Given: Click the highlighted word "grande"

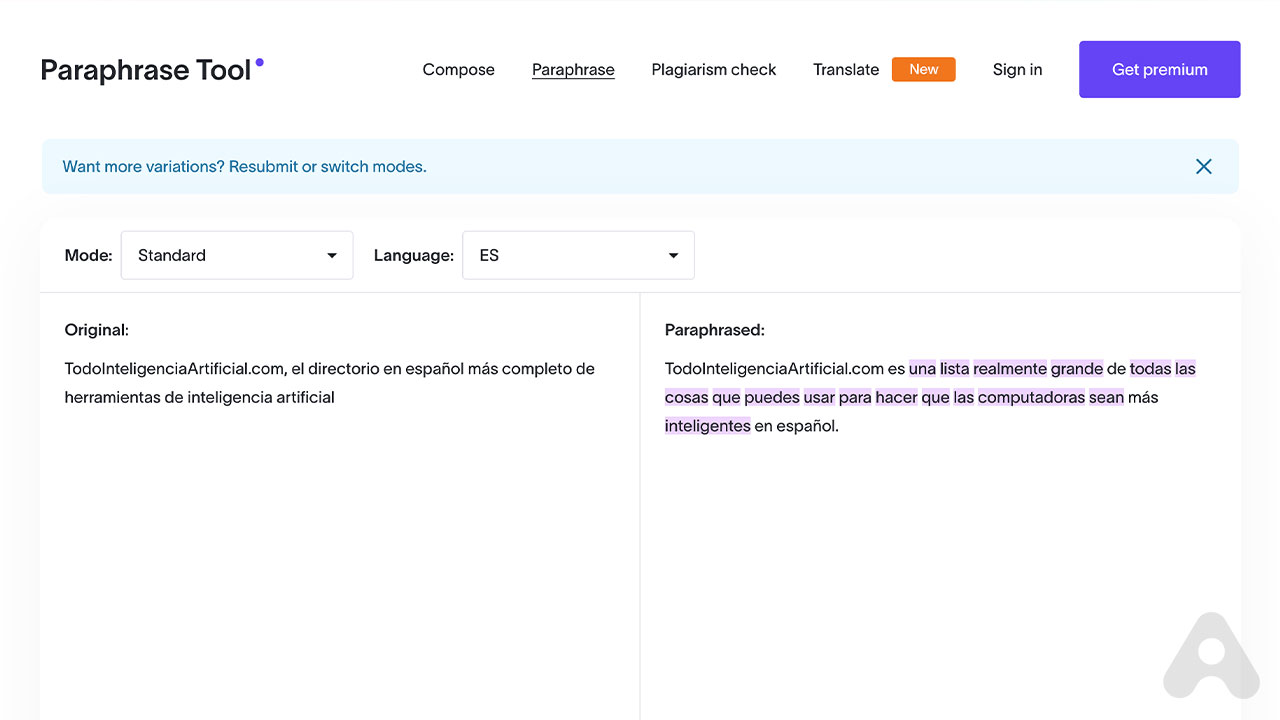Looking at the screenshot, I should pos(1076,369).
